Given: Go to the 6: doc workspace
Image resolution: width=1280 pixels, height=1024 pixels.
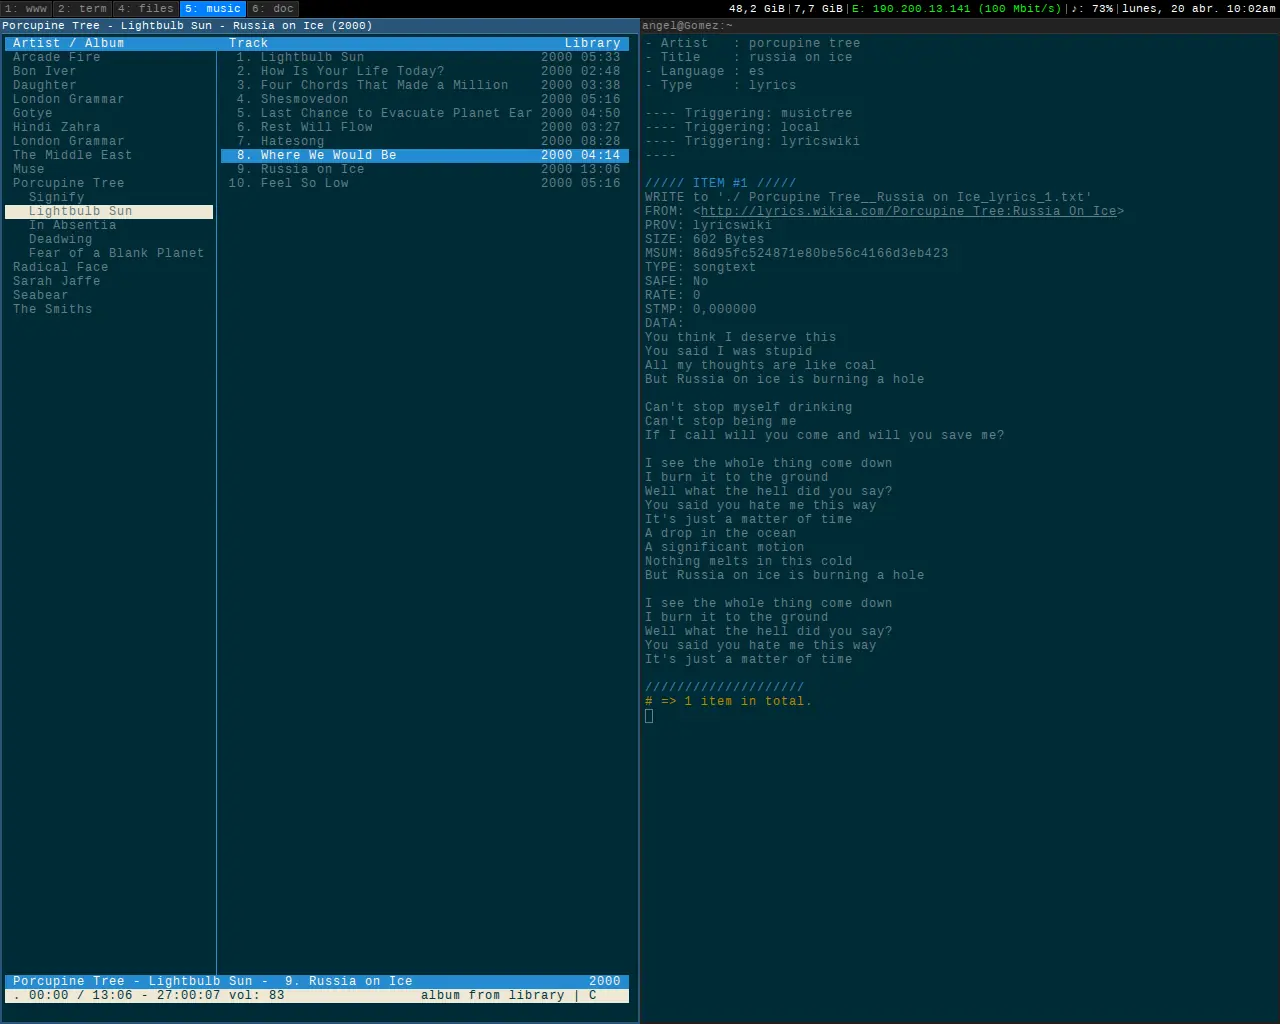Looking at the screenshot, I should point(273,8).
